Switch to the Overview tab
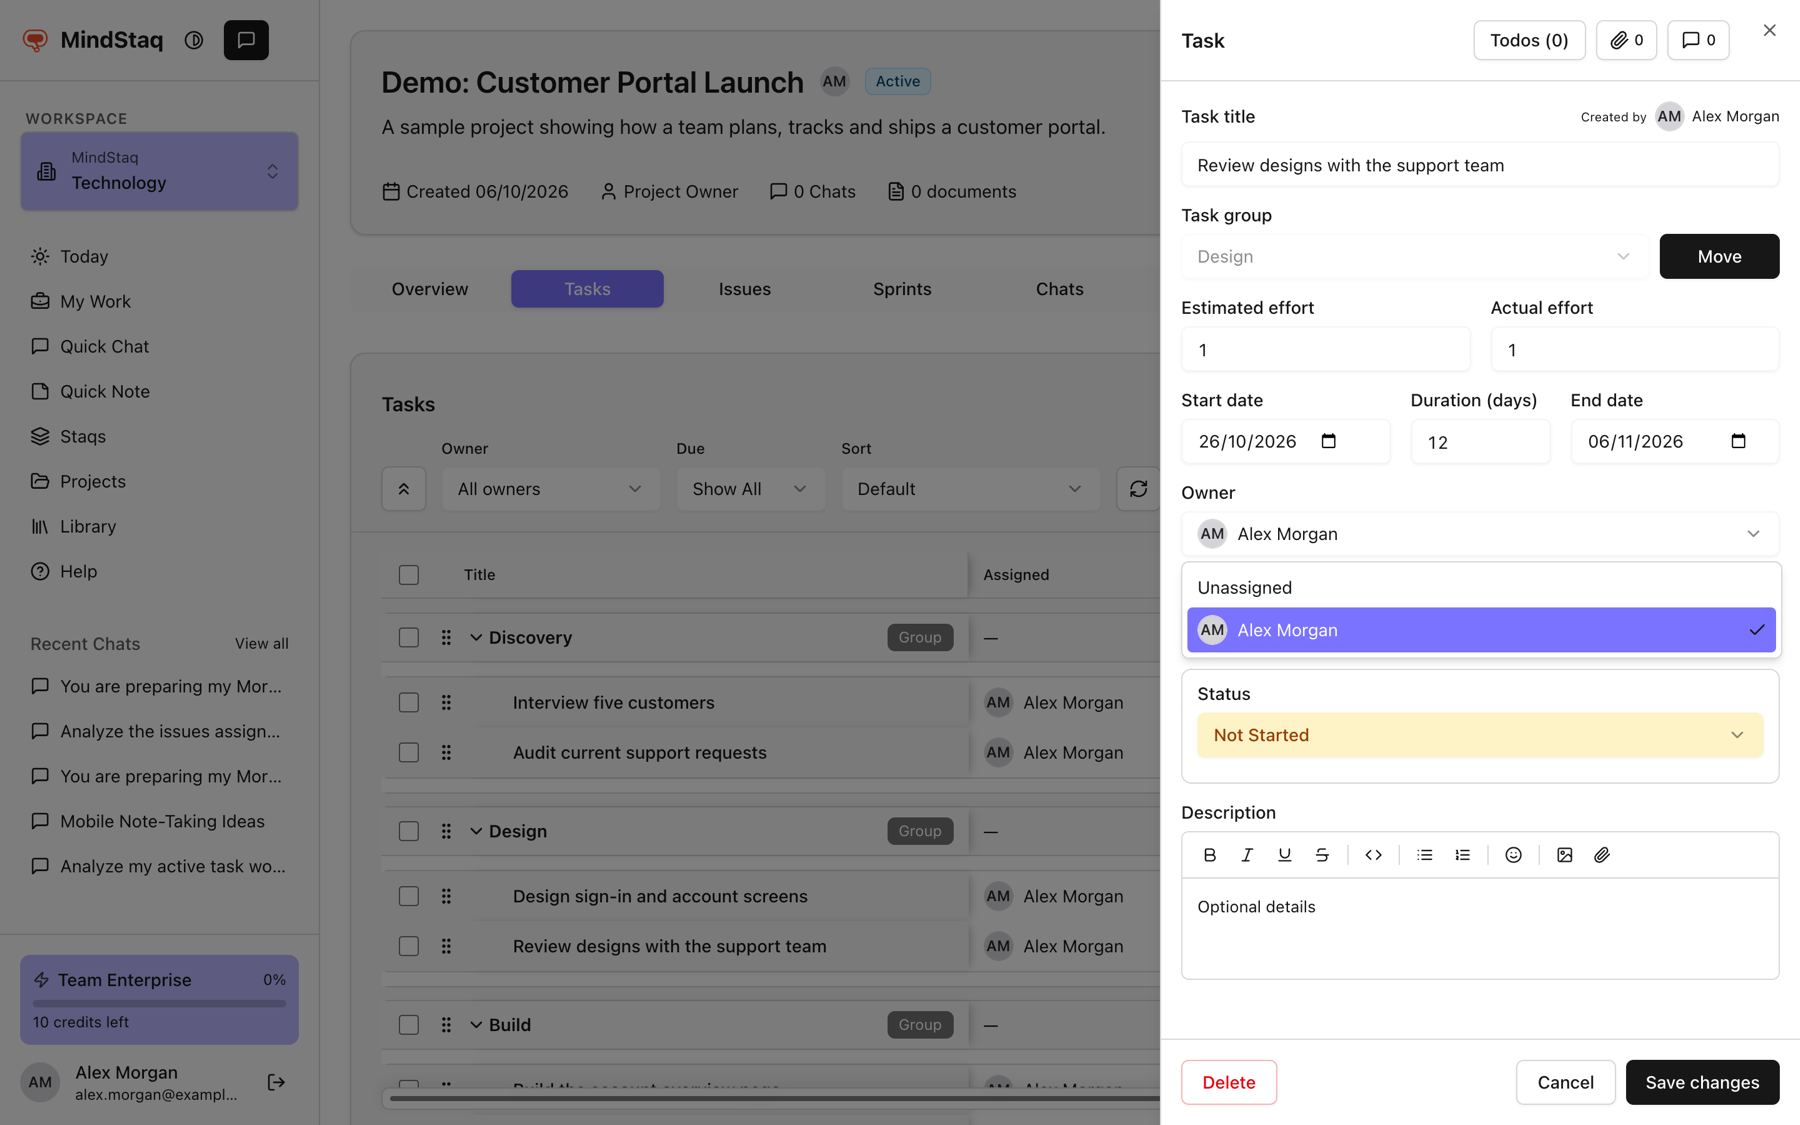Image resolution: width=1800 pixels, height=1125 pixels. 430,289
